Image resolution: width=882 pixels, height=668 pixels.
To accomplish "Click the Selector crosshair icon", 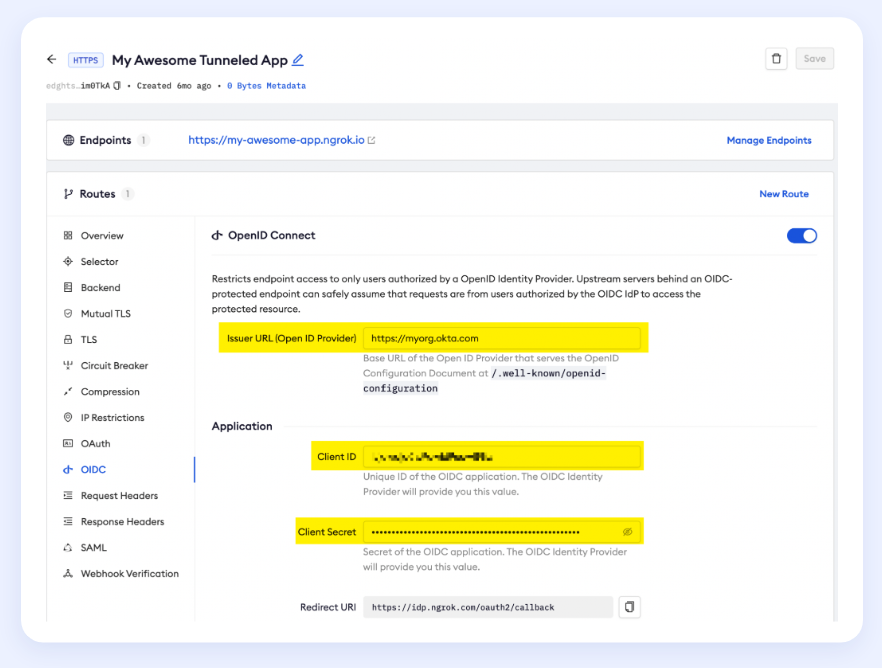I will click(68, 261).
